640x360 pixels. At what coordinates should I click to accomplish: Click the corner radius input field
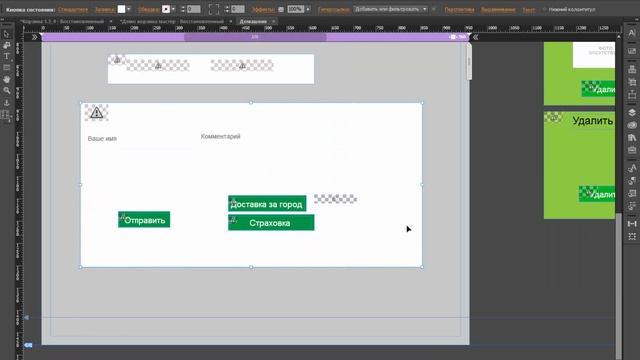(238, 9)
